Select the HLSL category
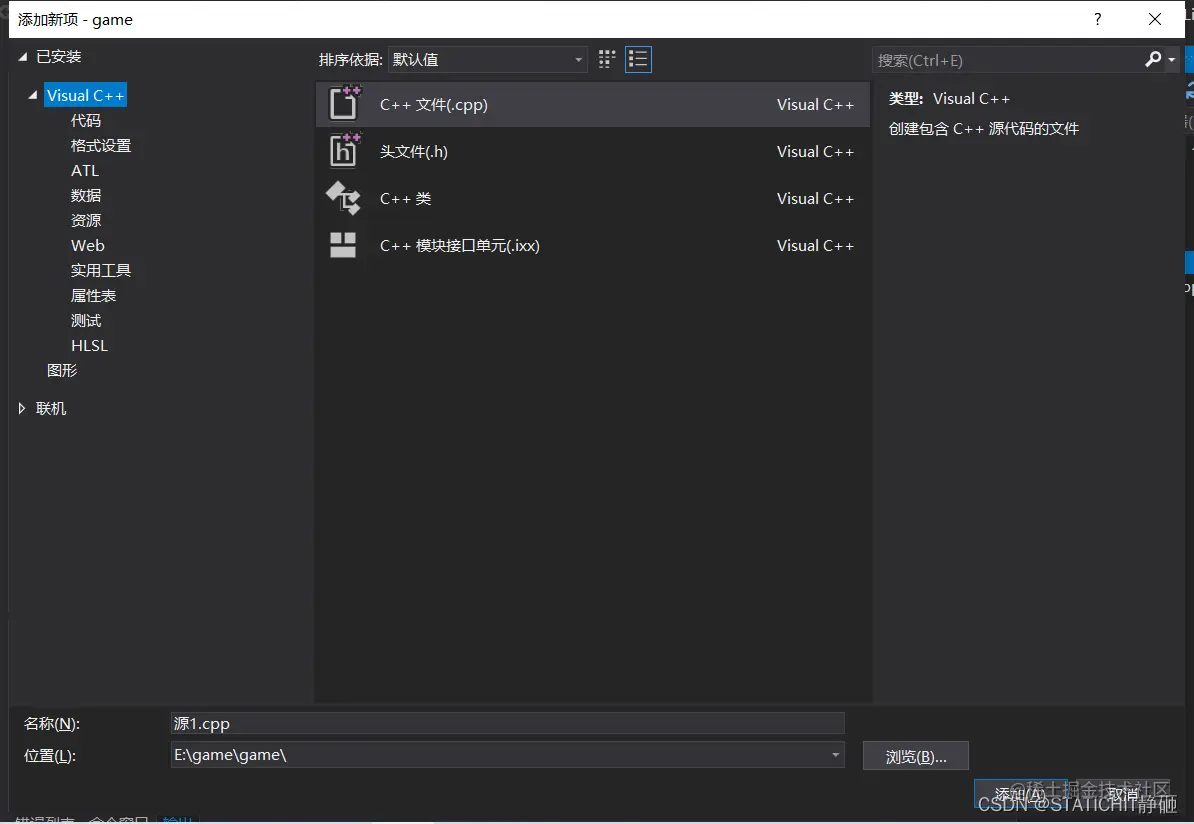 89,346
